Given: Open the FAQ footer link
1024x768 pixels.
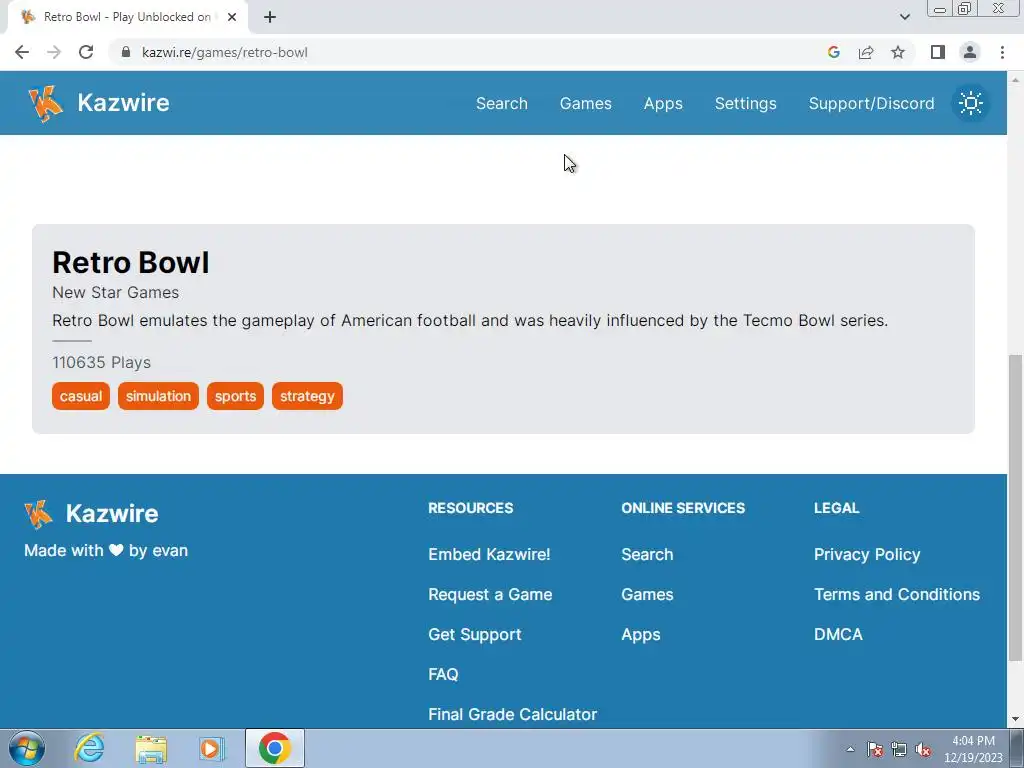Looking at the screenshot, I should click(x=443, y=674).
